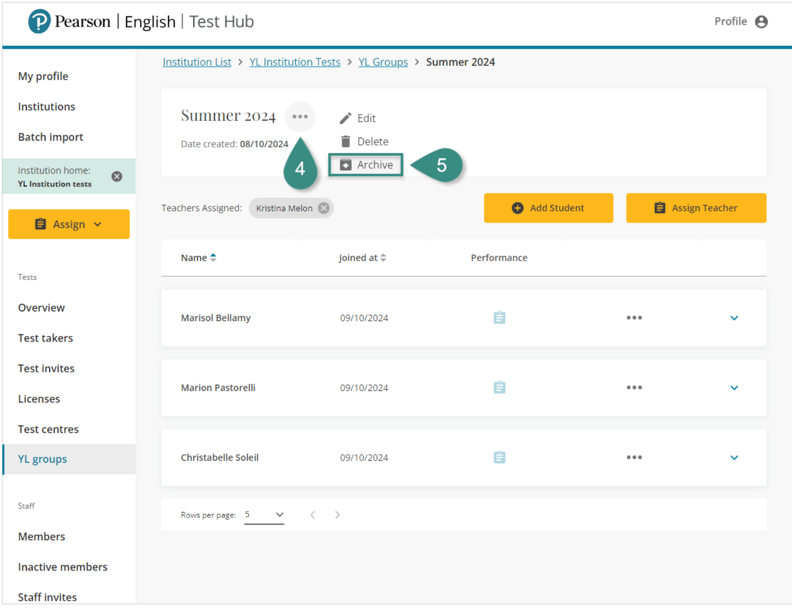Expand Marisol Bellamy's row chevron
This screenshot has width=792, height=613.
pyautogui.click(x=734, y=318)
